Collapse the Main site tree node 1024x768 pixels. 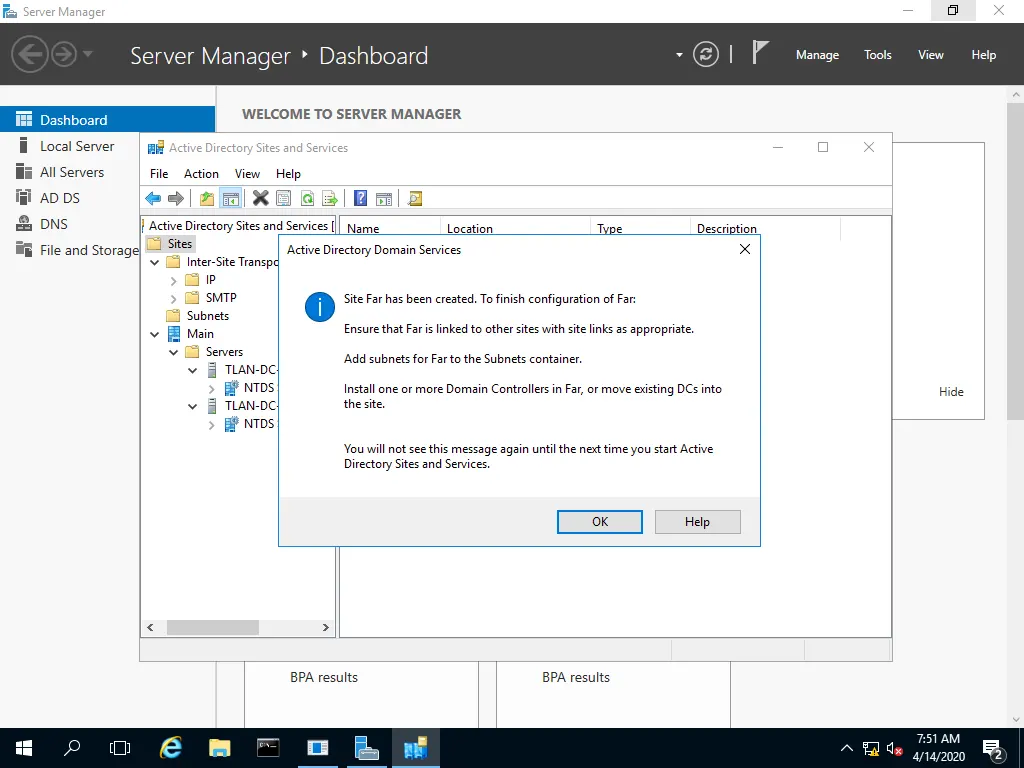click(155, 334)
